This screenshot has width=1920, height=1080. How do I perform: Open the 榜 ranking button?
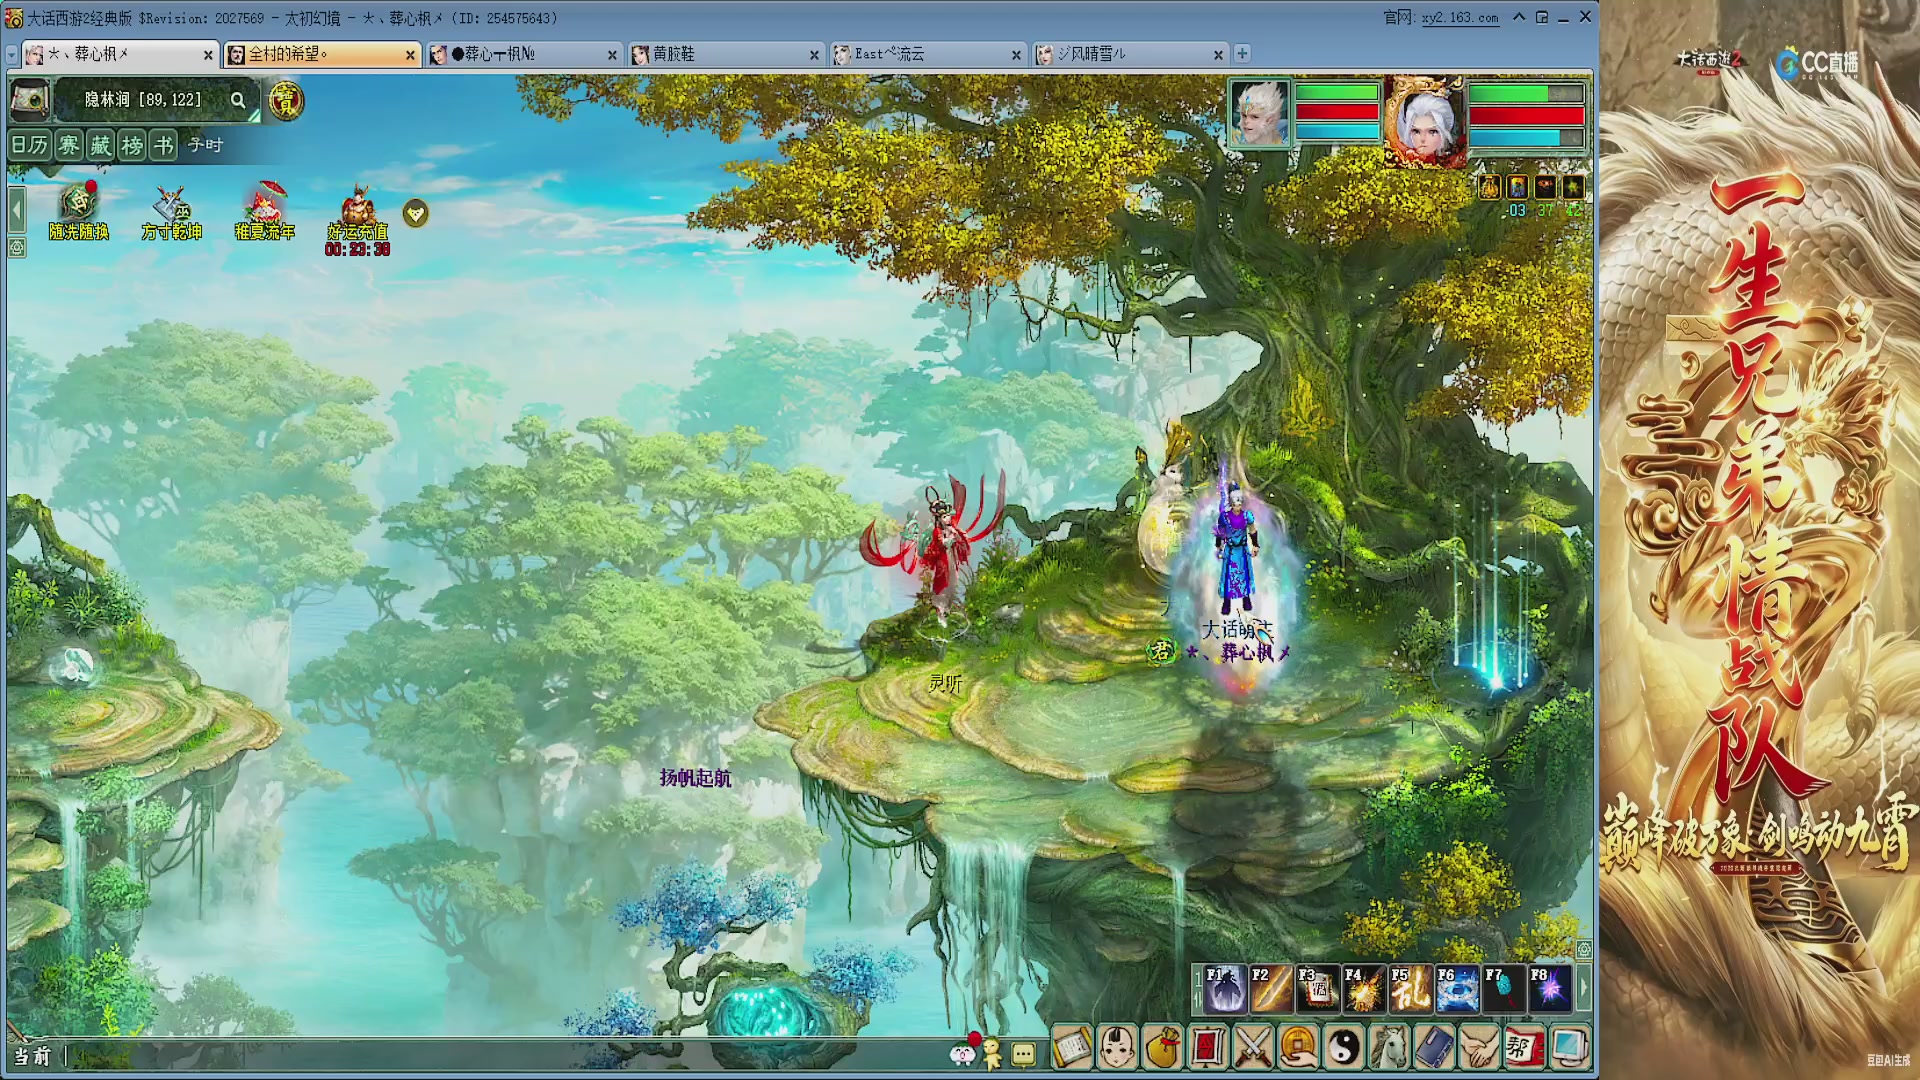132,145
